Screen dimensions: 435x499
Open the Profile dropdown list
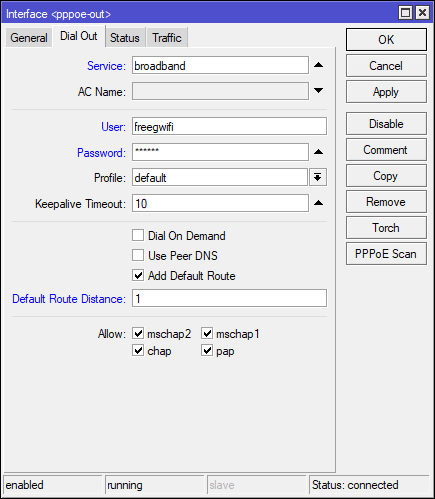coord(318,177)
